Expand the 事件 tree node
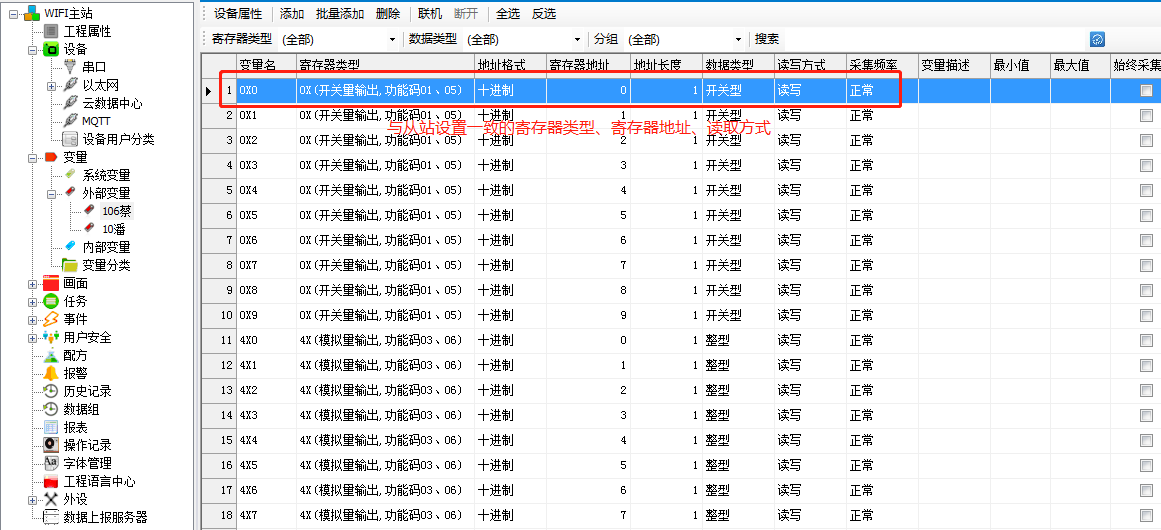 (33, 320)
